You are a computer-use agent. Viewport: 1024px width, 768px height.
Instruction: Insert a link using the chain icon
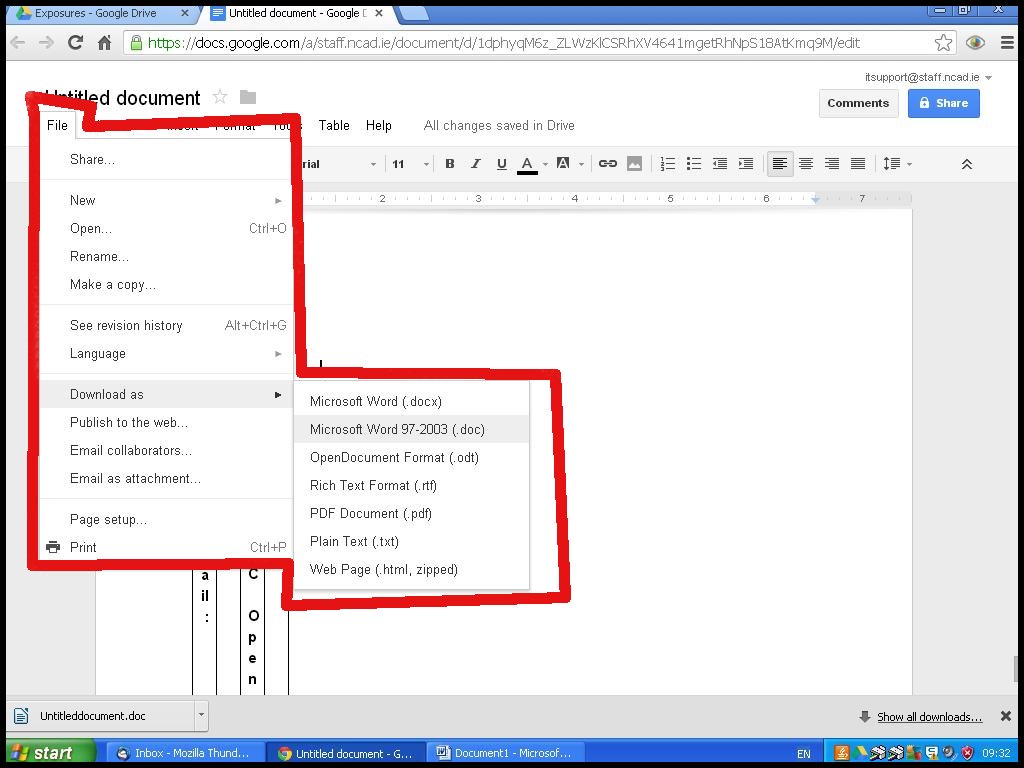[607, 164]
